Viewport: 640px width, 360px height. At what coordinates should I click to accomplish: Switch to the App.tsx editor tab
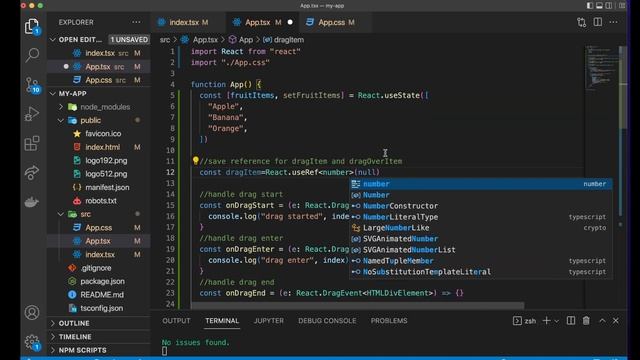click(x=262, y=22)
